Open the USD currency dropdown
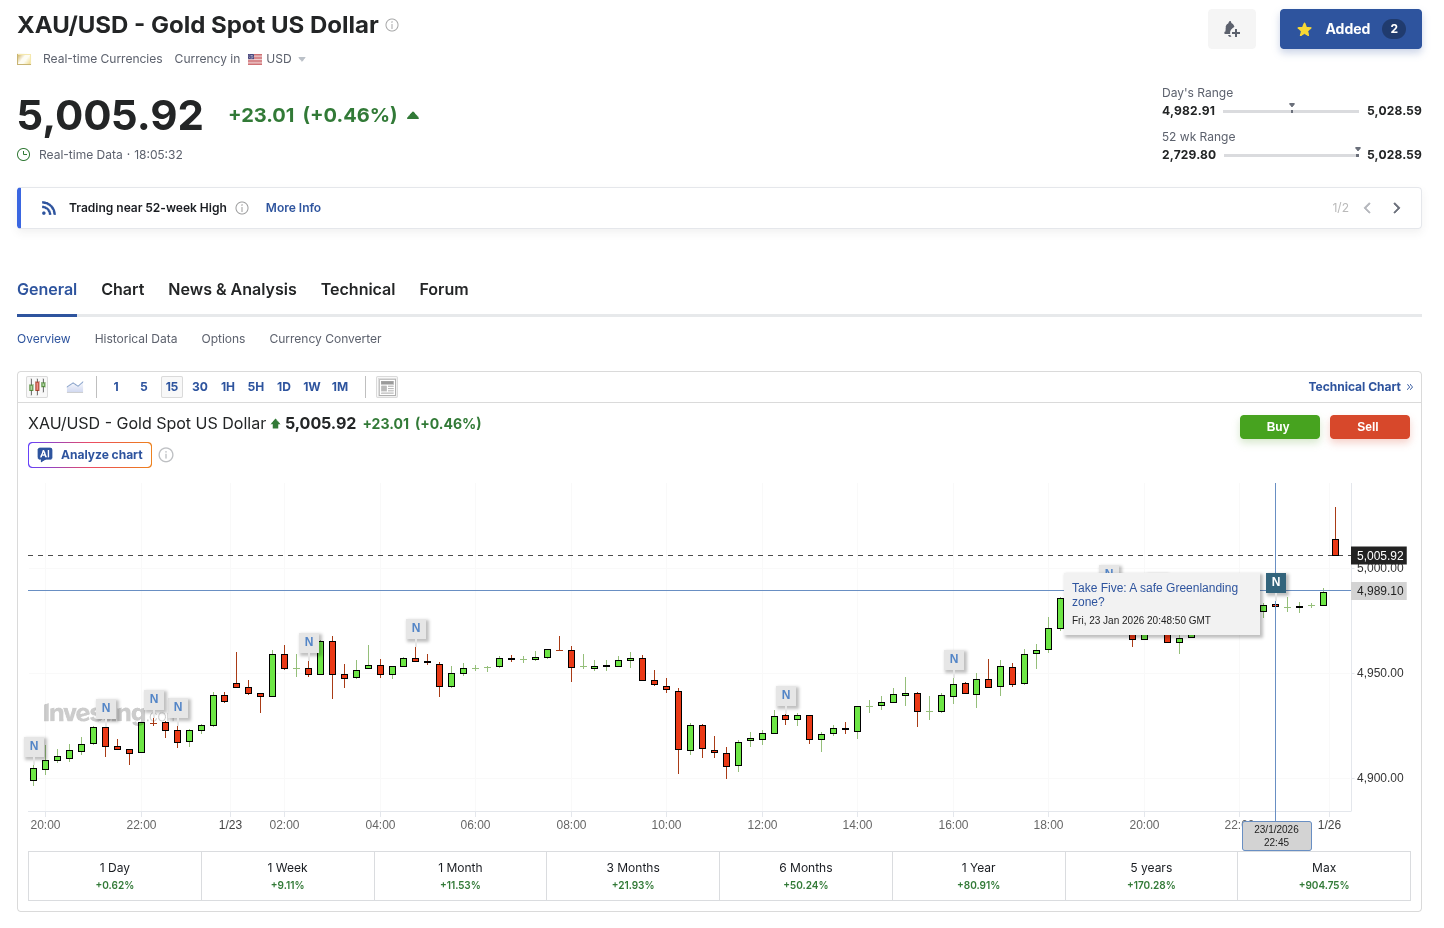Screen dimensions: 1444x928 [277, 59]
